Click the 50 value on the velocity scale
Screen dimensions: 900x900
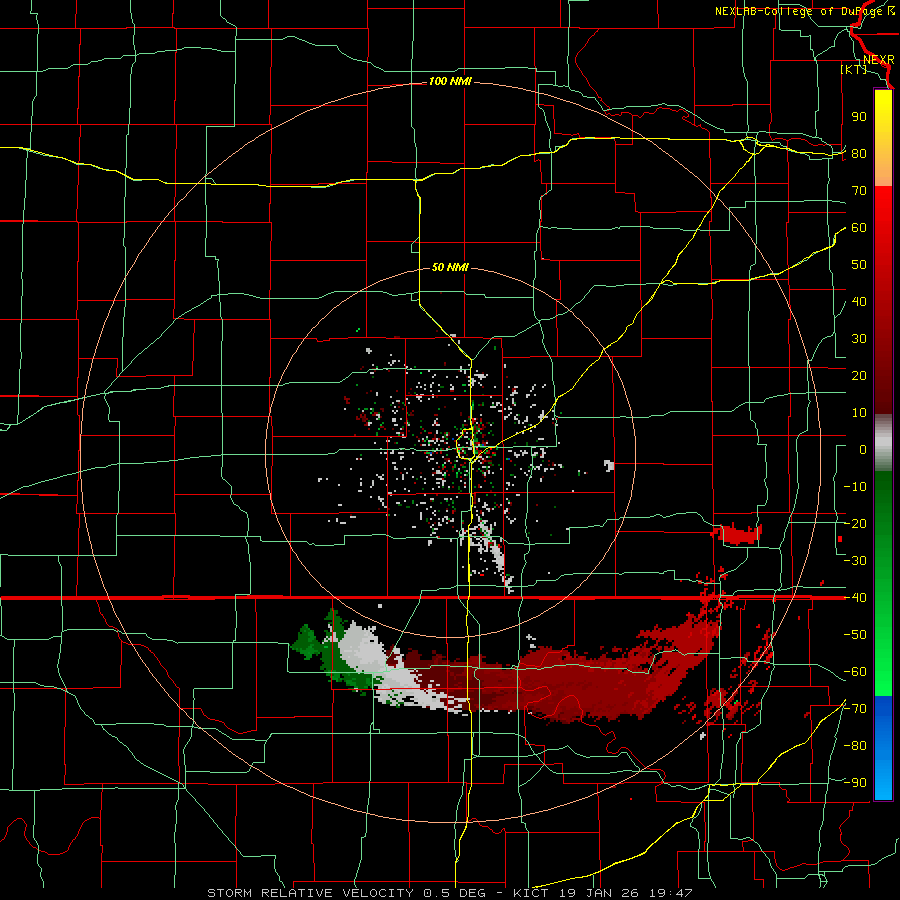[x=859, y=265]
